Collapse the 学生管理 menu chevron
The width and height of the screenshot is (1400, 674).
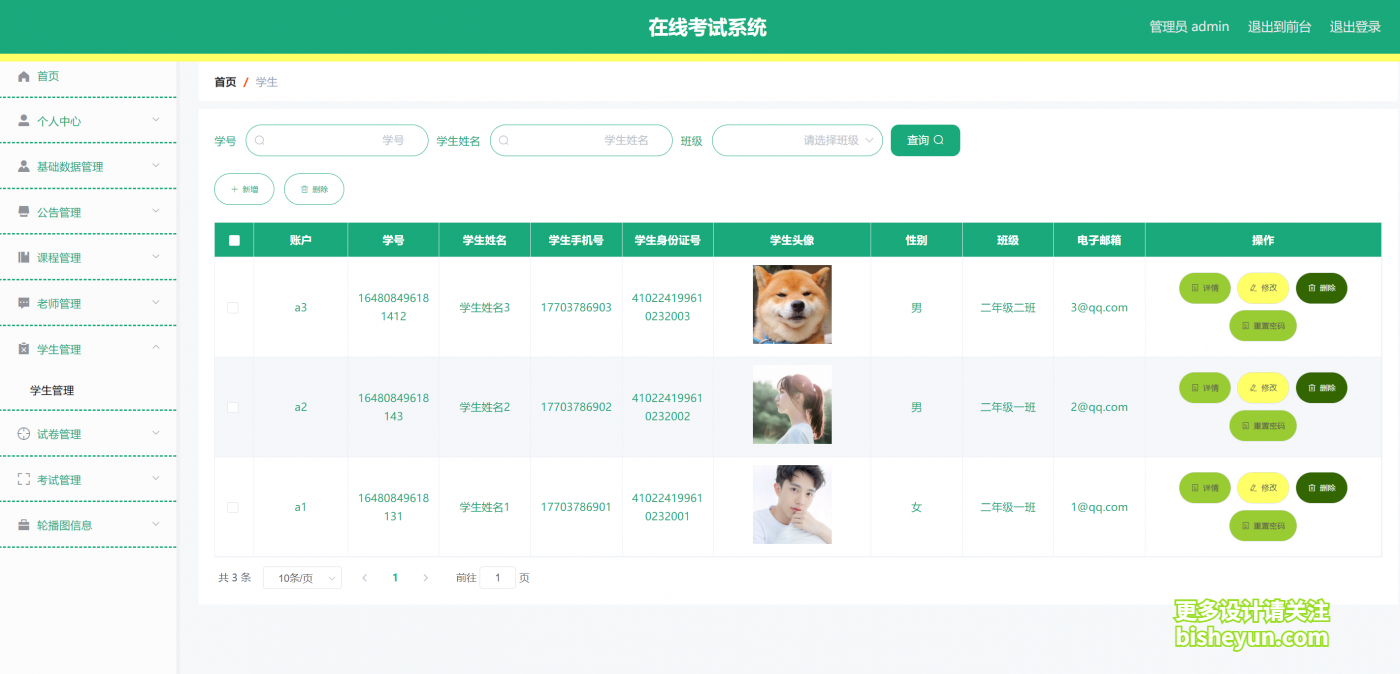coord(156,348)
